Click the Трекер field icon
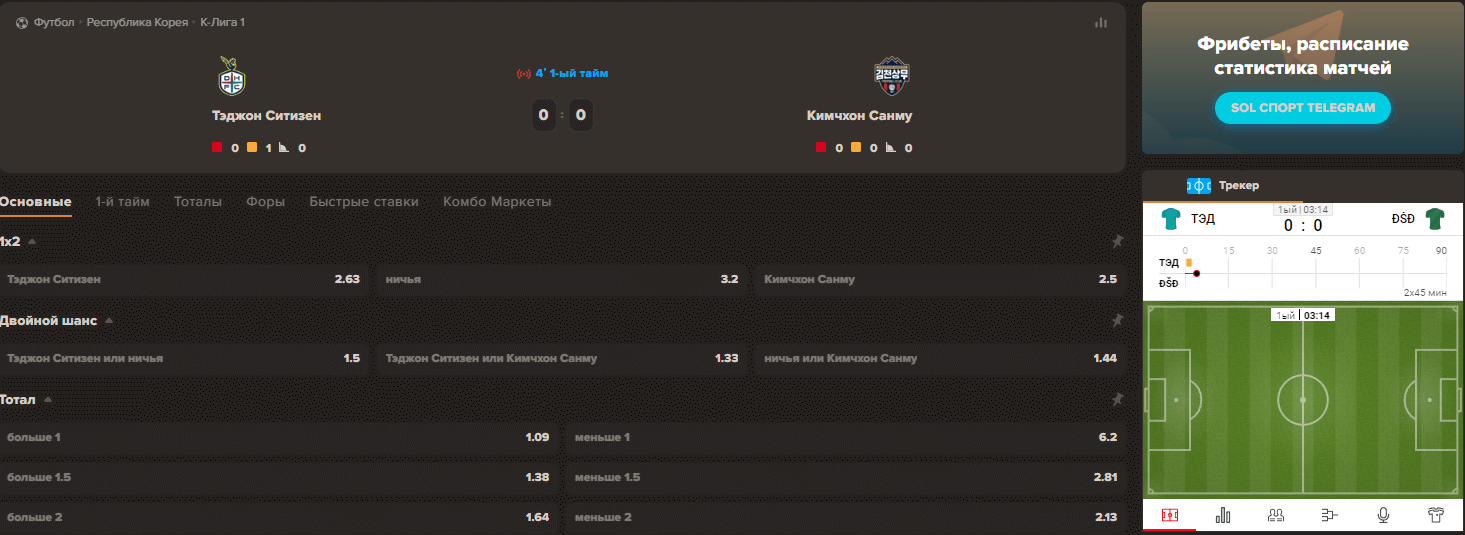The image size is (1465, 535). coord(1199,186)
